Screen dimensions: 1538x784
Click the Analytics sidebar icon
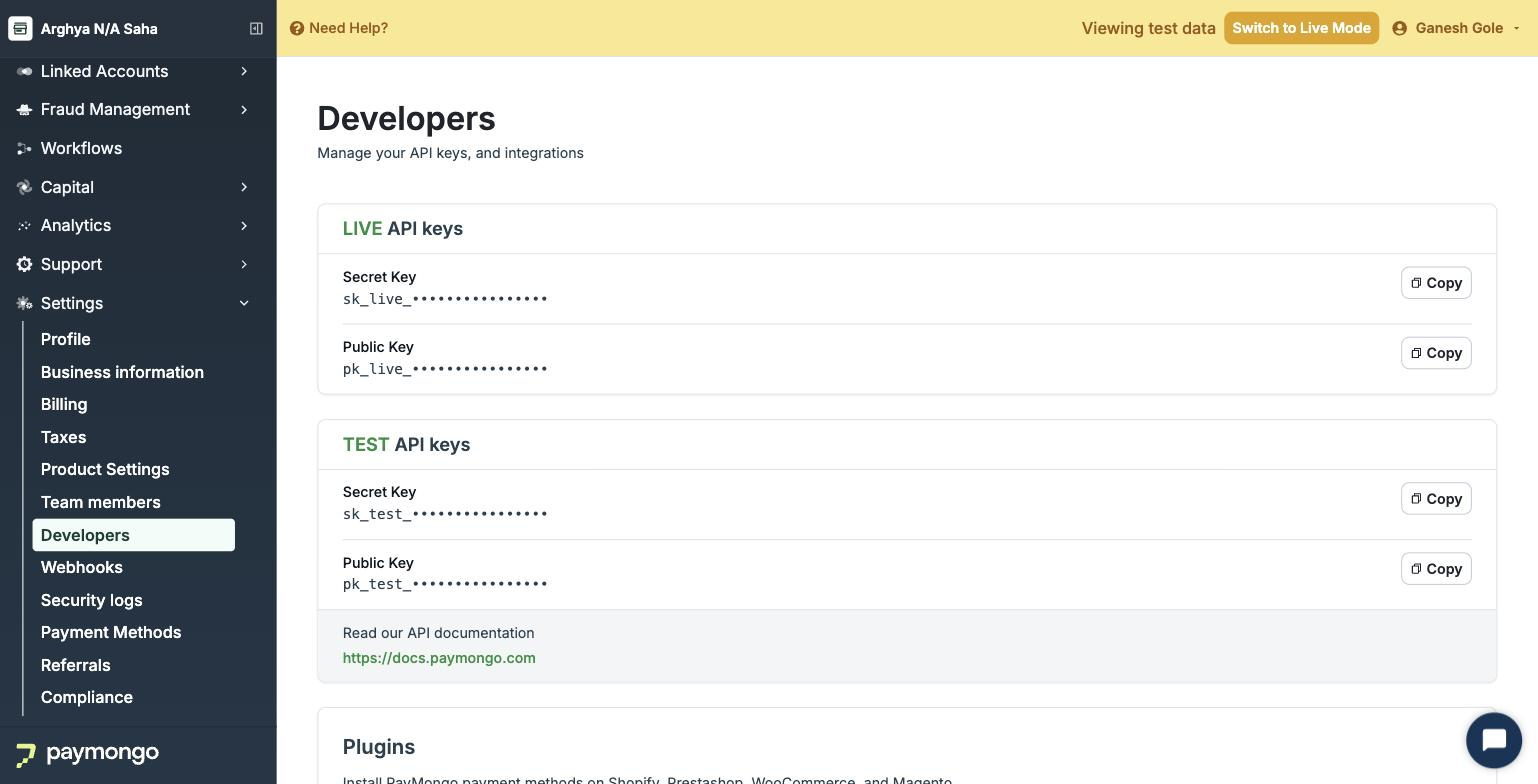pyautogui.click(x=24, y=226)
